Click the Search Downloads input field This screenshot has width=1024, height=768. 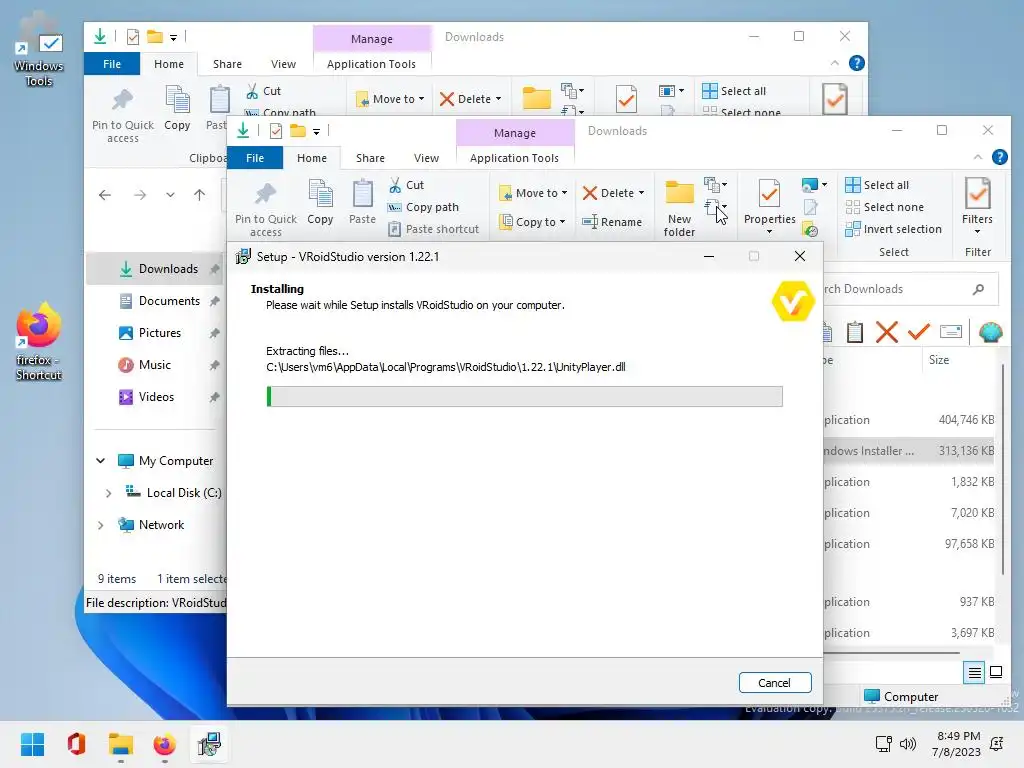tap(910, 289)
